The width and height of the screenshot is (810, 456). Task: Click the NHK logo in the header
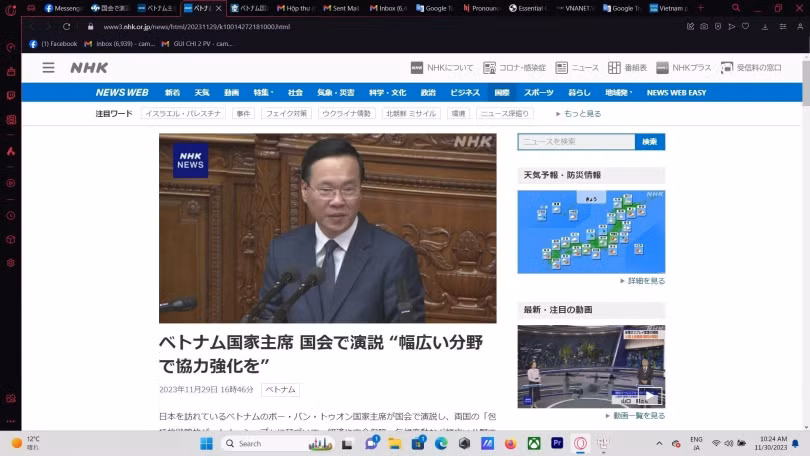89,68
